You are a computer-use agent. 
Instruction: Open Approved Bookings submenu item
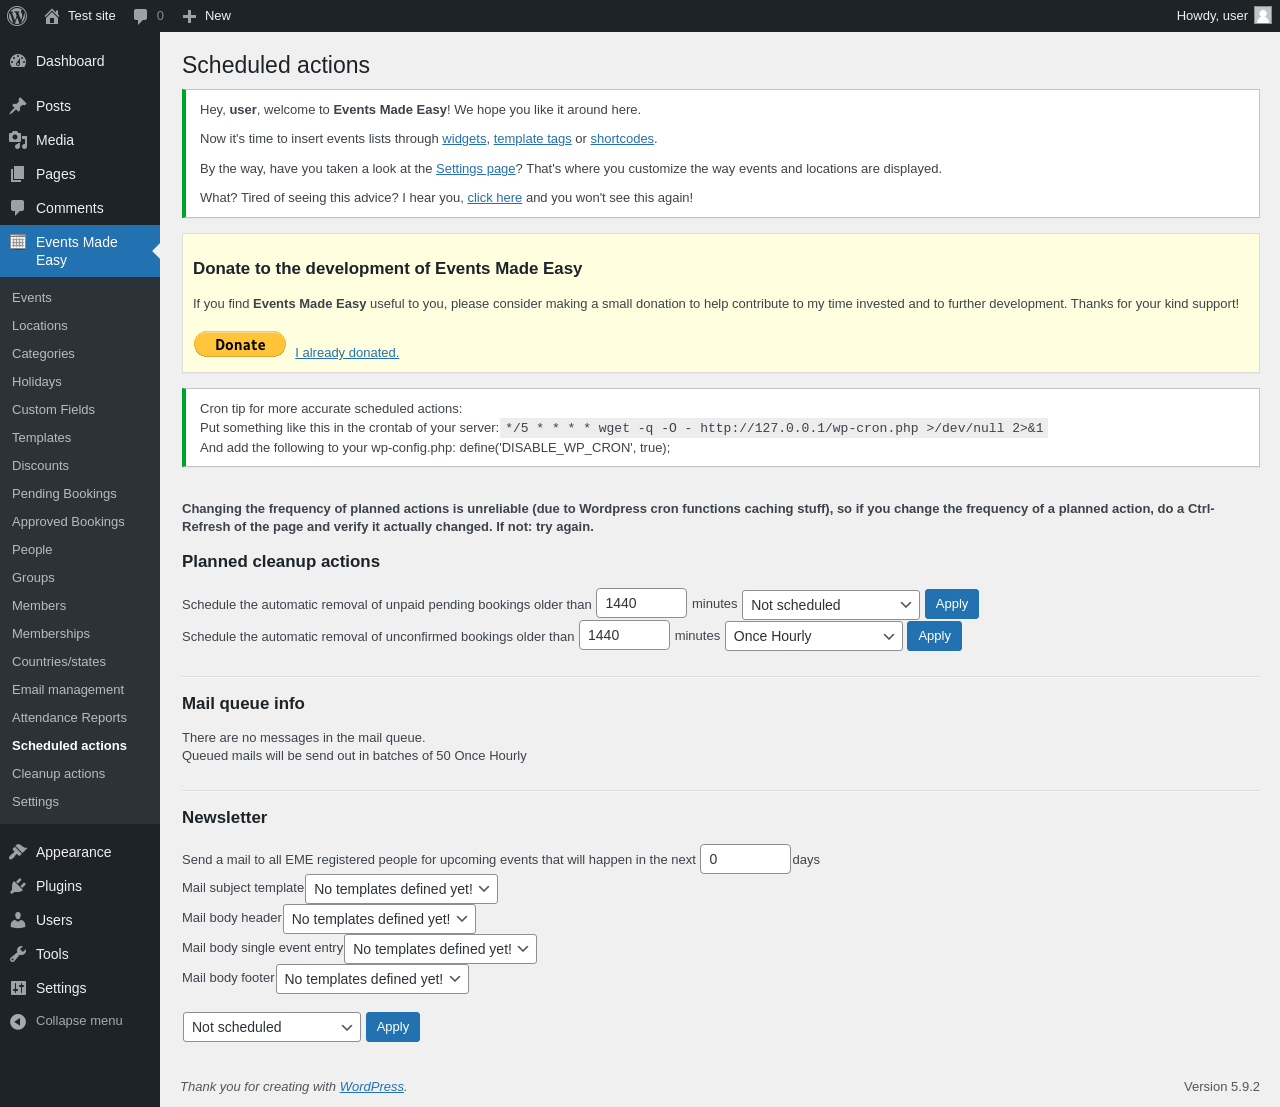68,522
